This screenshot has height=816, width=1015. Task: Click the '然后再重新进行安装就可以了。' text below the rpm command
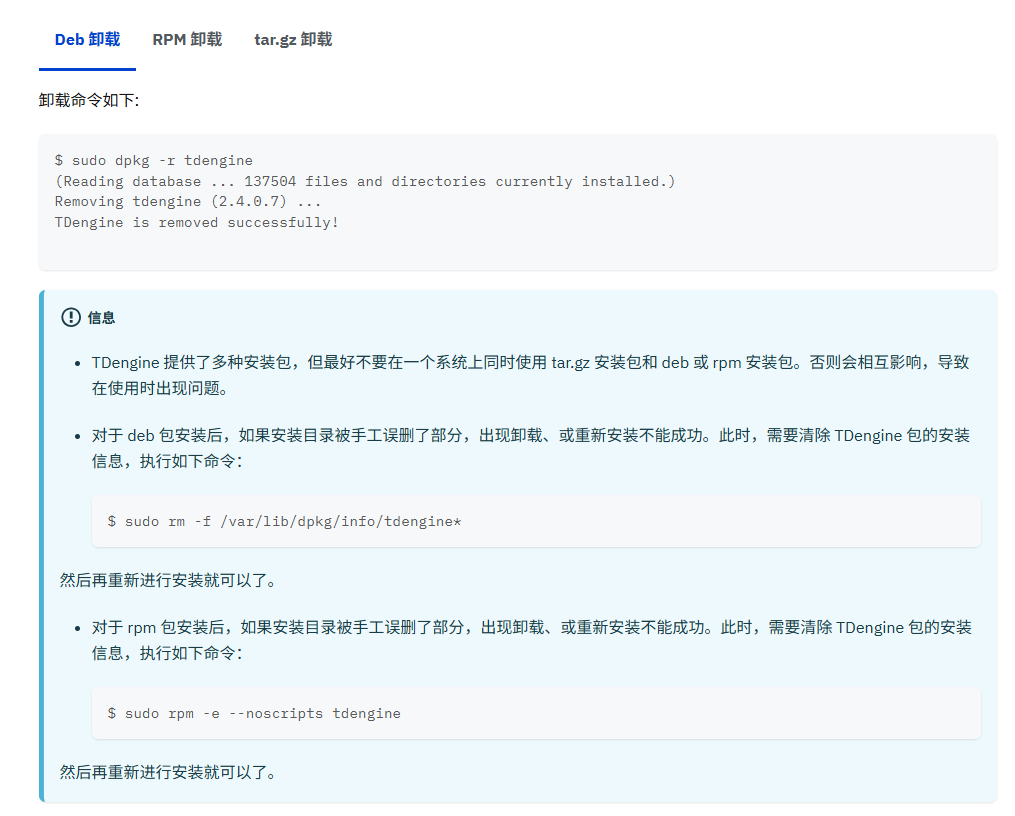[169, 772]
